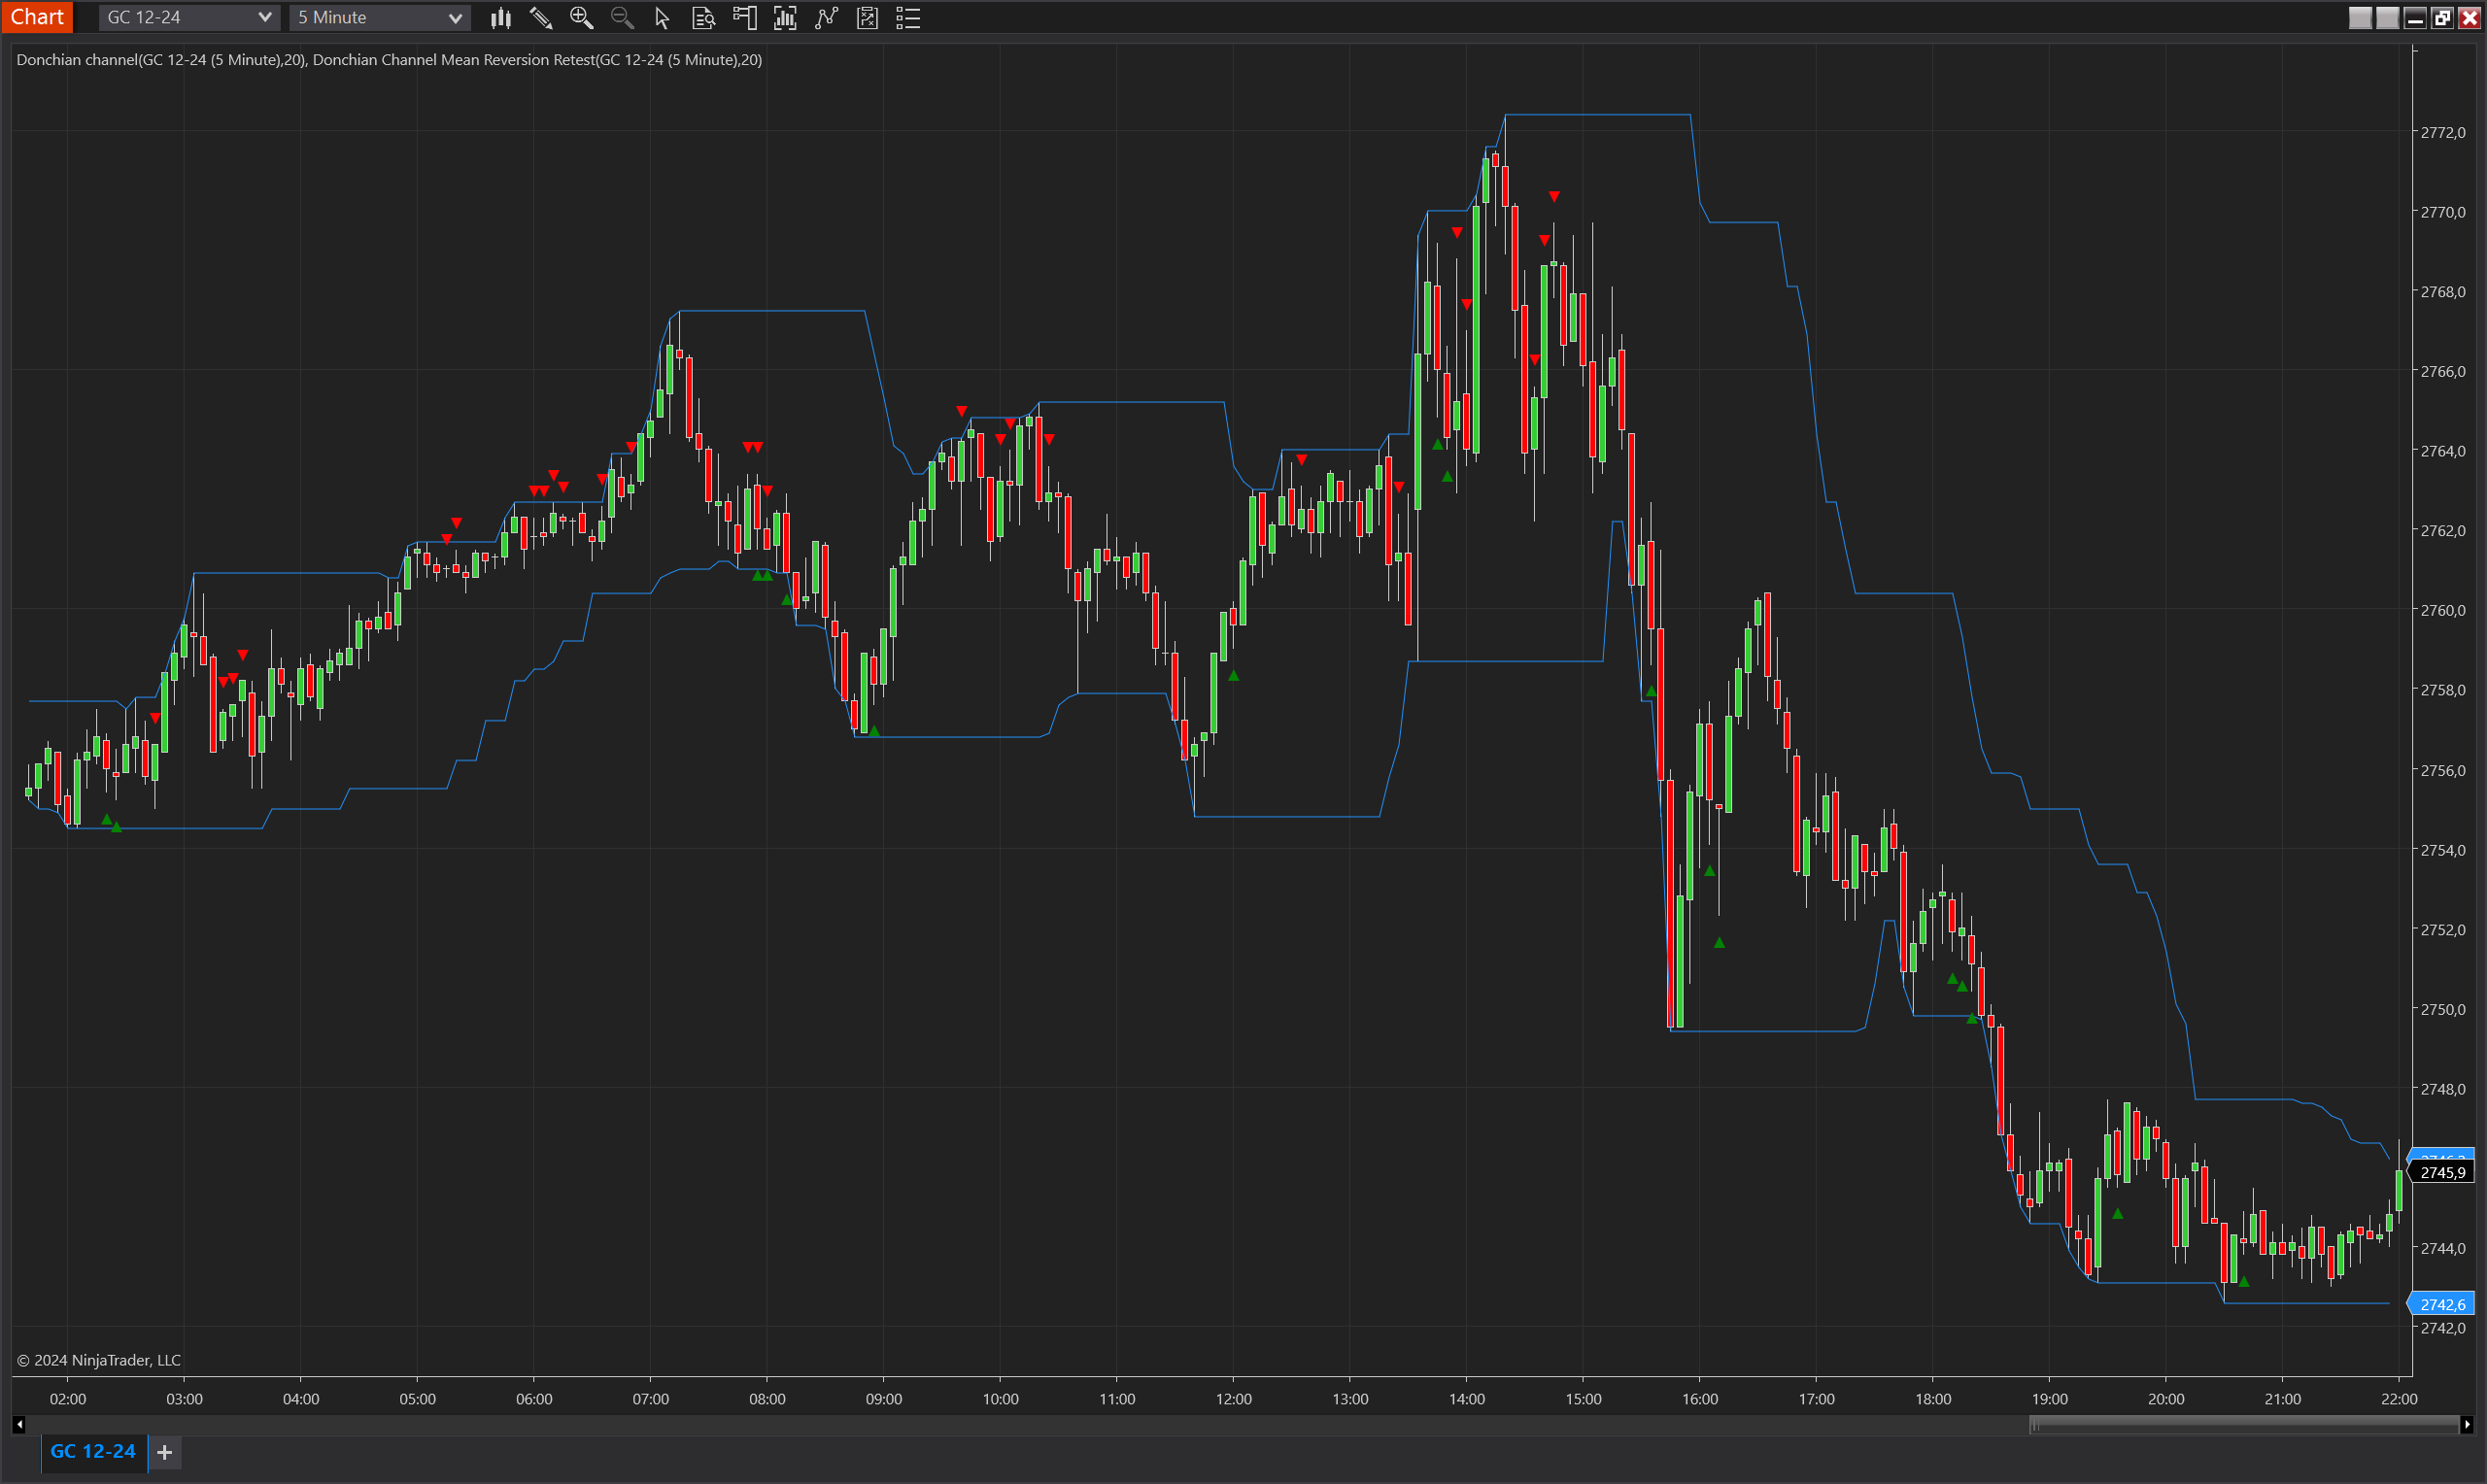Show the Data Box (document magnifier icon)
This screenshot has width=2487, height=1484.
tap(703, 18)
